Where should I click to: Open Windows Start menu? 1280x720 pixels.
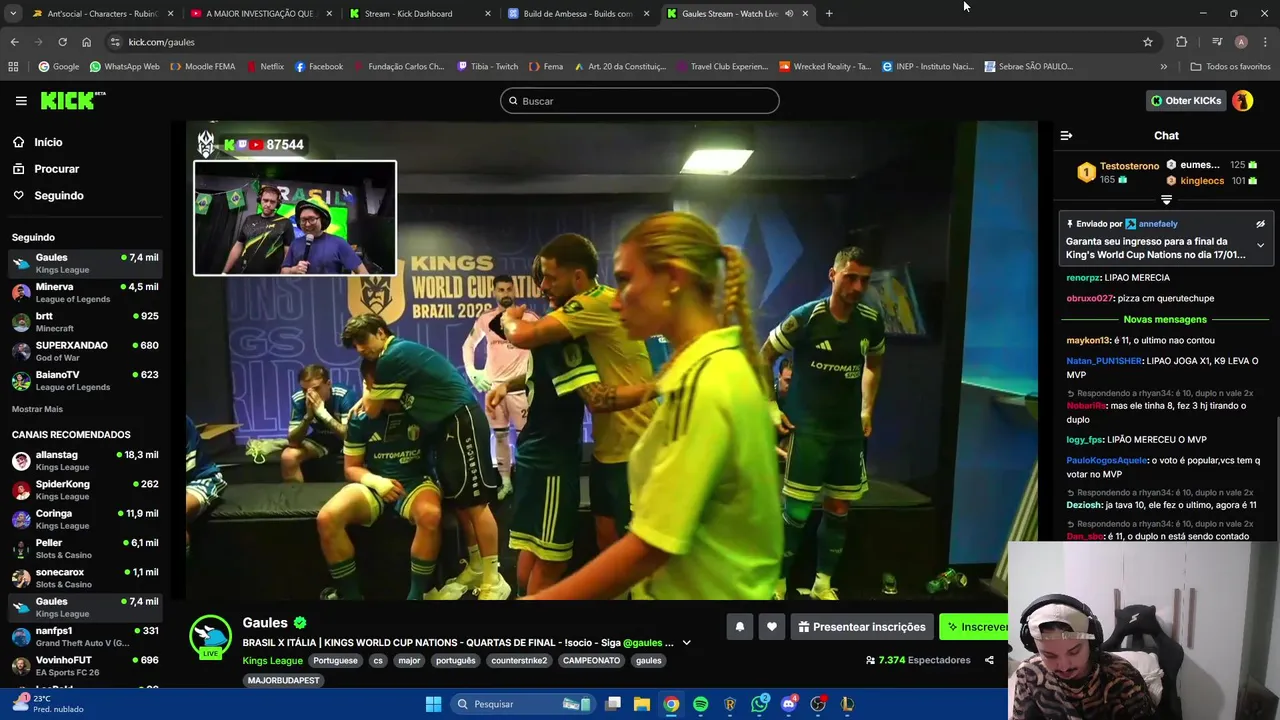[x=433, y=704]
